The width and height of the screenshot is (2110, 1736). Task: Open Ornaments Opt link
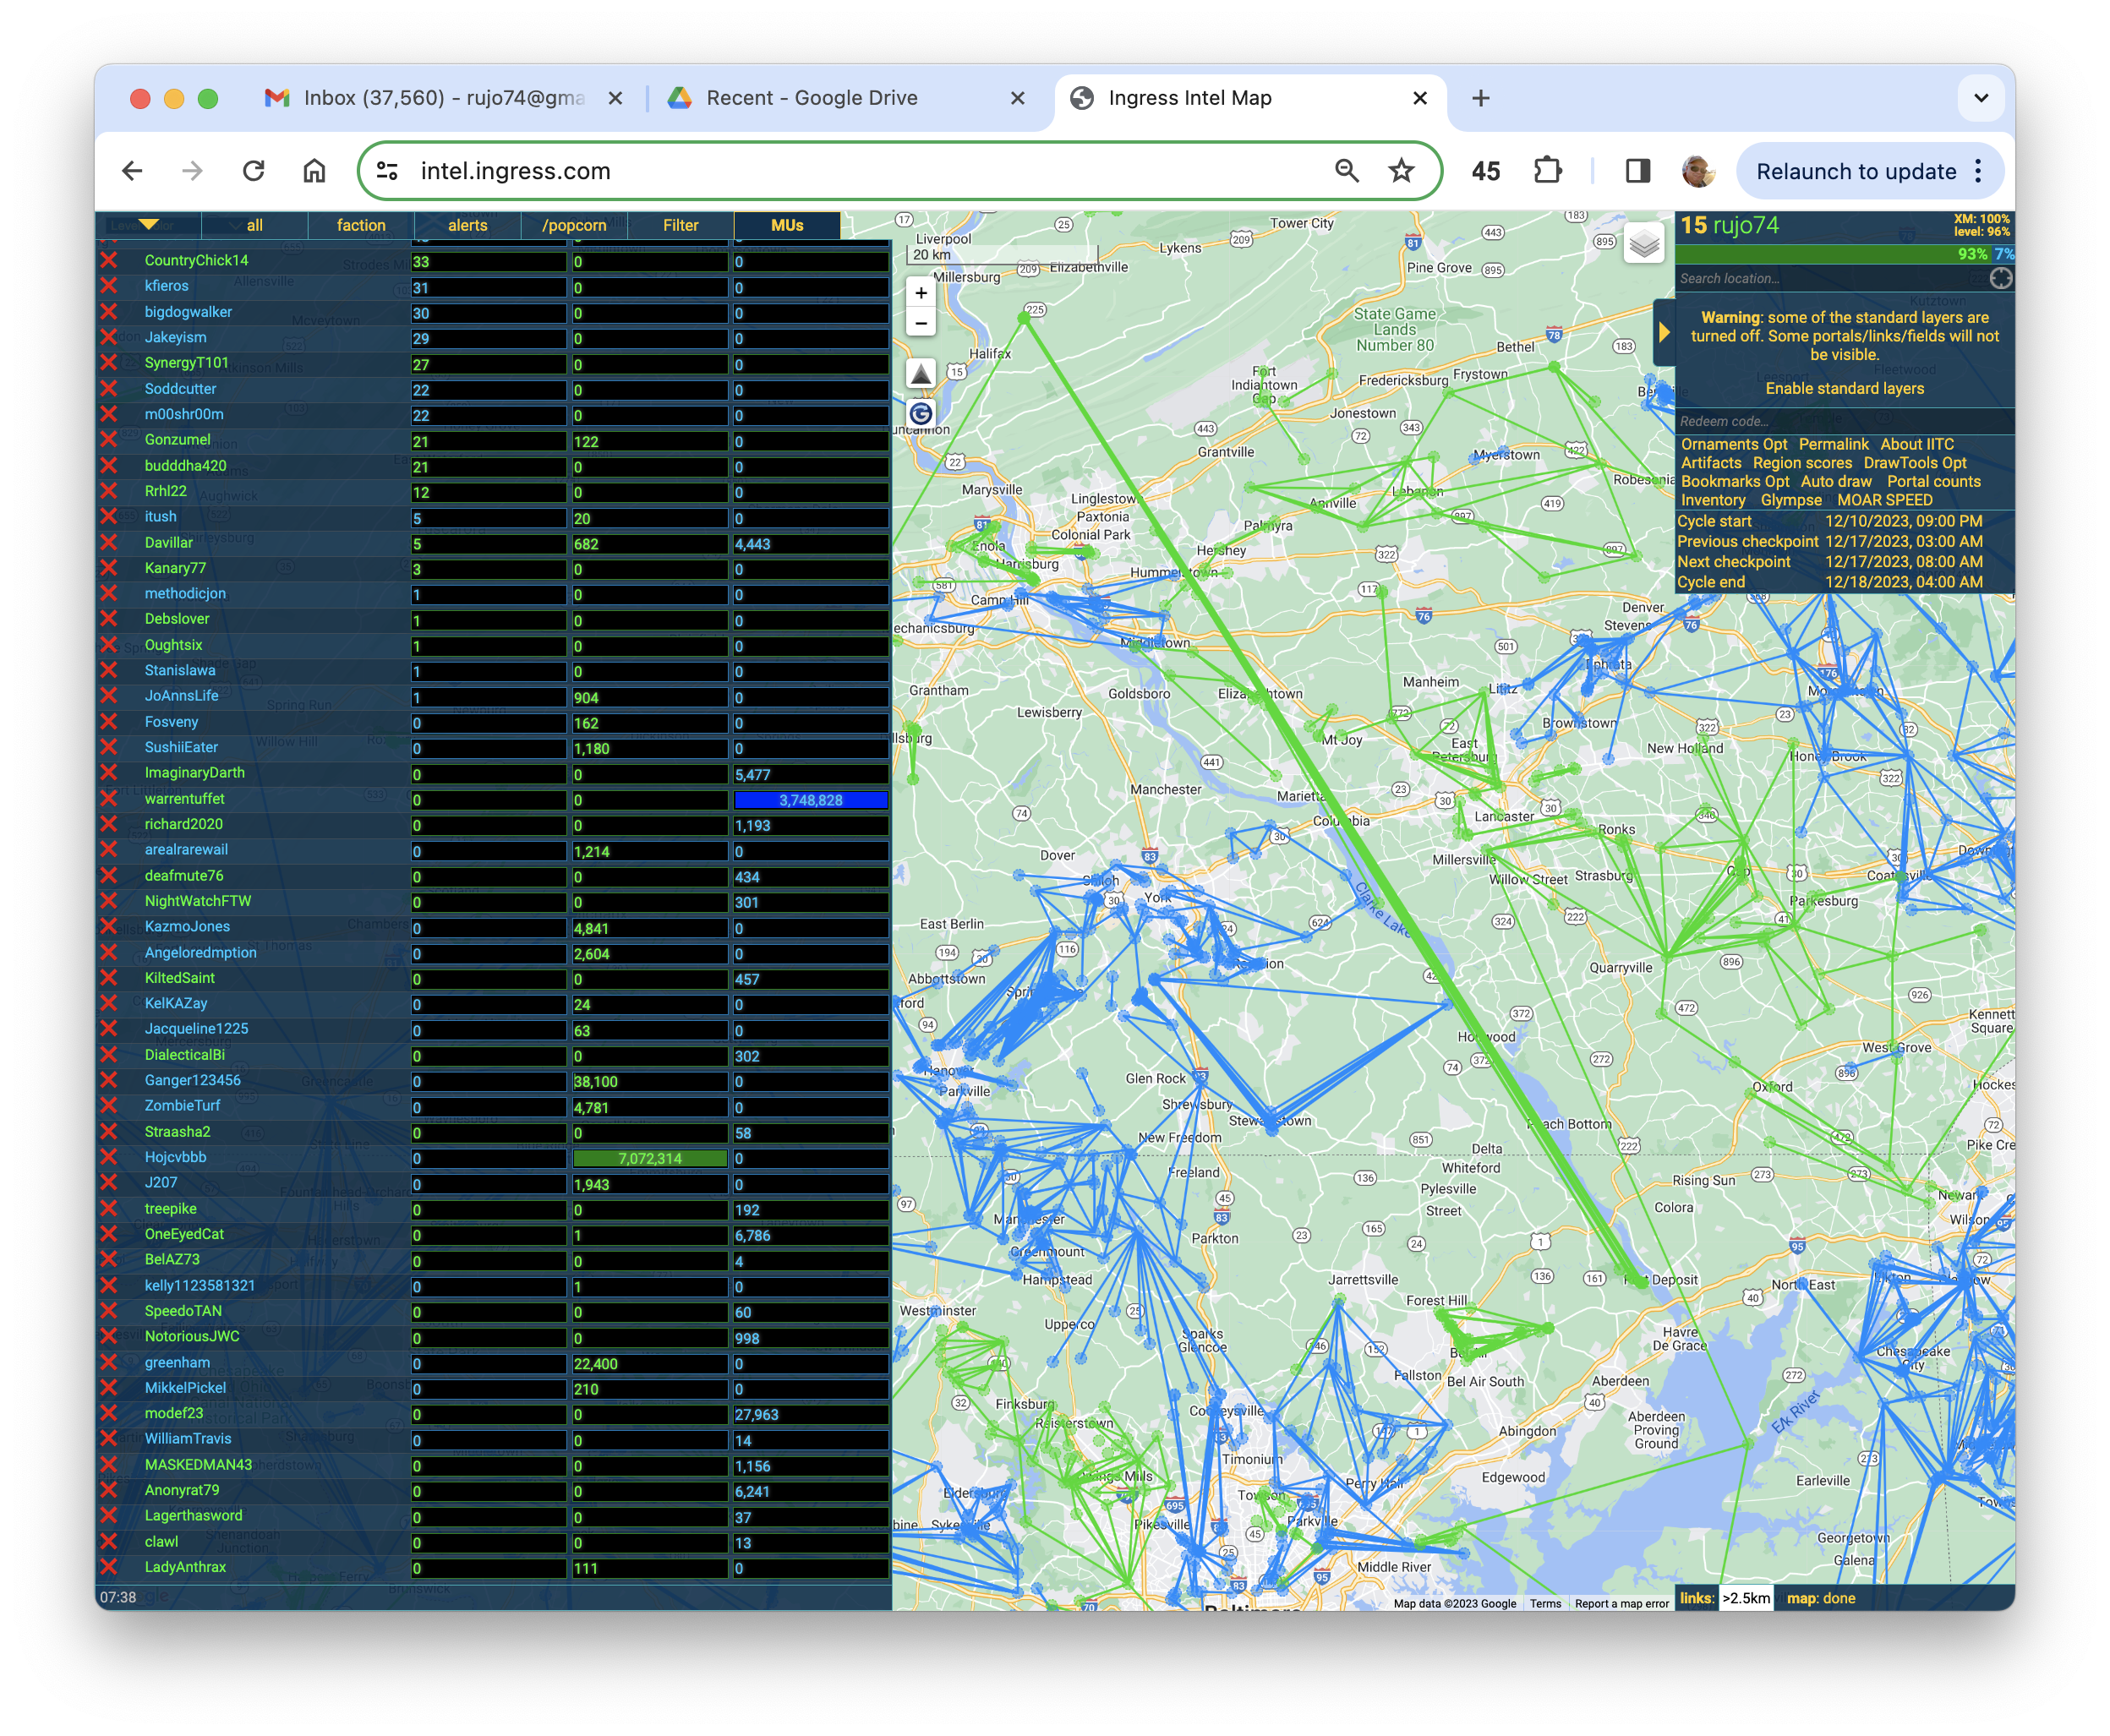(1733, 444)
